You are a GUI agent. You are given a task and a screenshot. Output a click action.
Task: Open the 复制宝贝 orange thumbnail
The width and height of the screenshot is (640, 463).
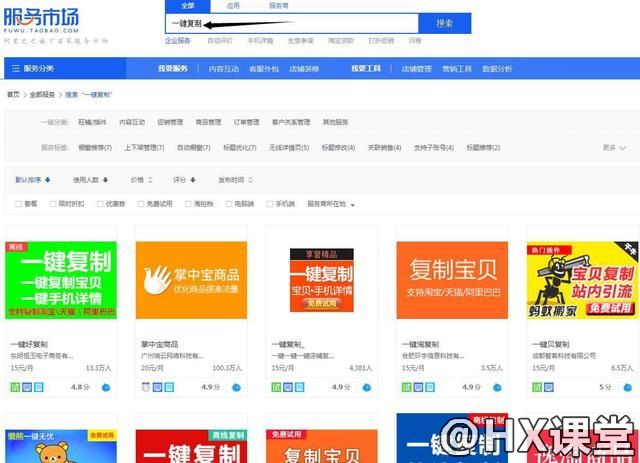click(x=452, y=280)
